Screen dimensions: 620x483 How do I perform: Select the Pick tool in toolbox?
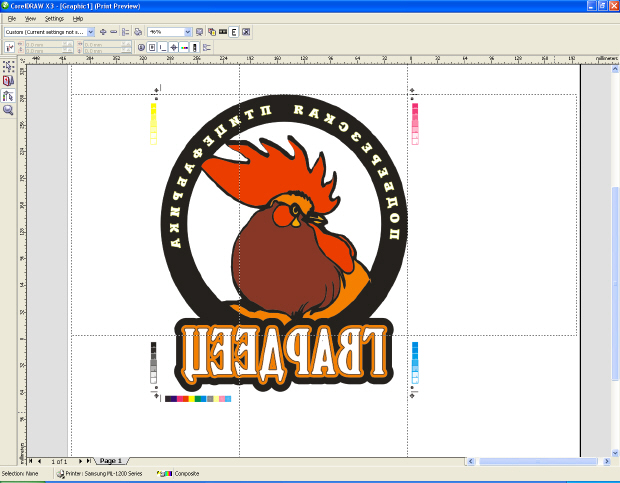[x=8, y=67]
